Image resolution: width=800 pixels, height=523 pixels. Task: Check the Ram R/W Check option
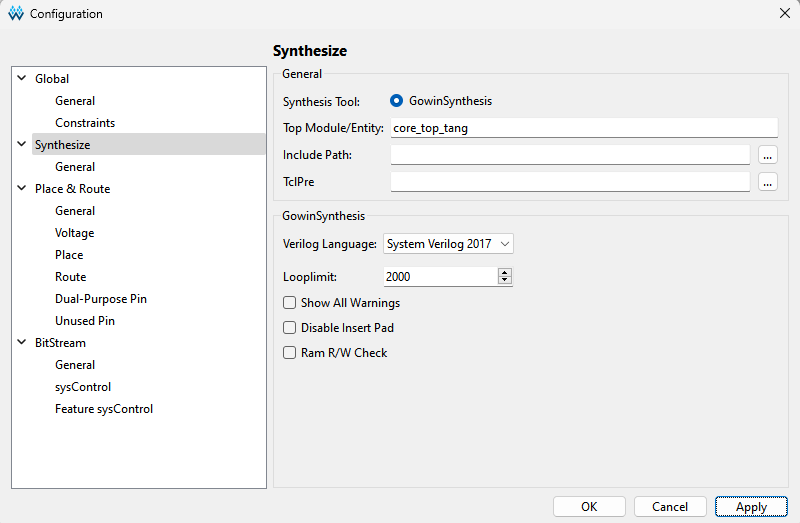point(290,353)
